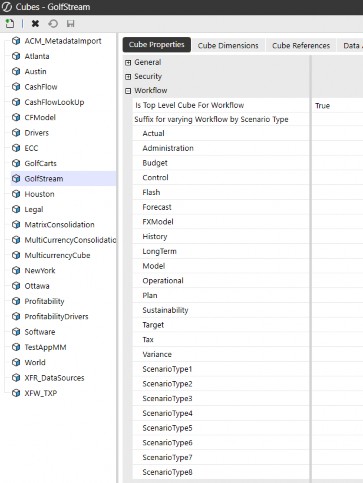Select the Administration scenario type row
Viewport: 363px width, 483px height.
coord(221,148)
